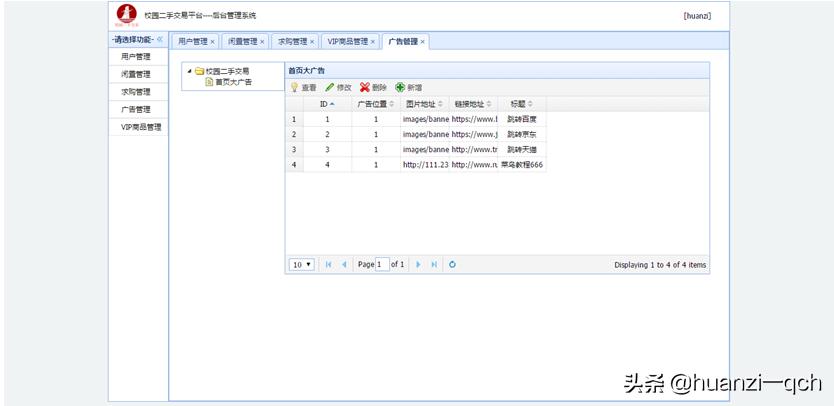This screenshot has width=834, height=406.
Task: Open the page size dropdown showing 10
Action: [302, 264]
